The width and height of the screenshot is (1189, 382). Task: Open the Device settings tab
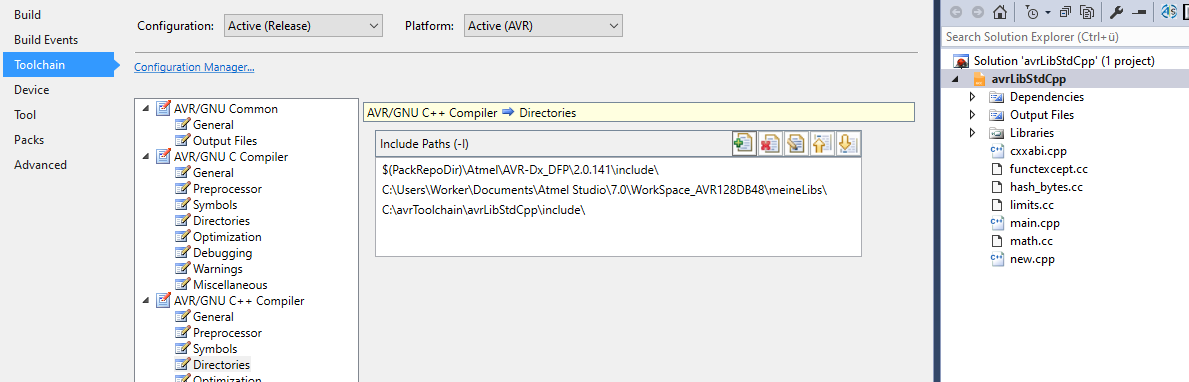(32, 89)
